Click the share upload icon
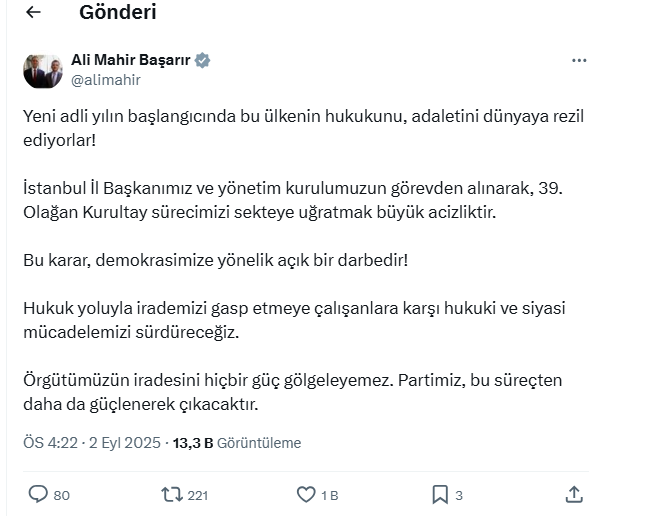This screenshot has width=650, height=516. 574,494
